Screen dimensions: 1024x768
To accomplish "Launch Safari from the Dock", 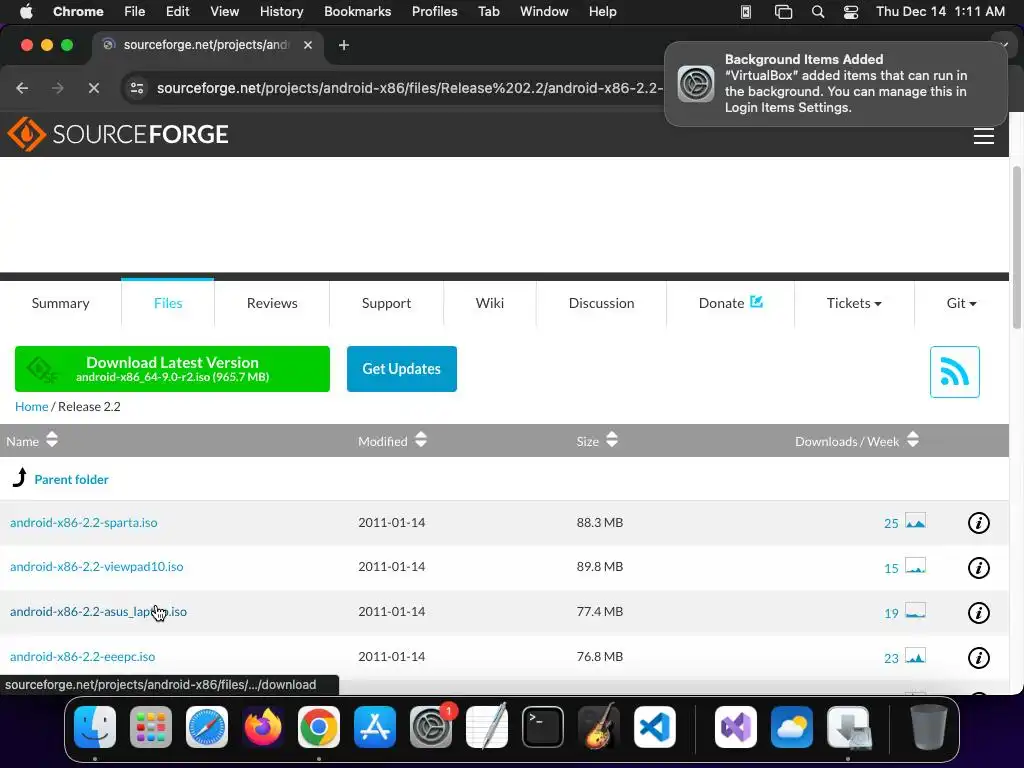I will click(207, 727).
